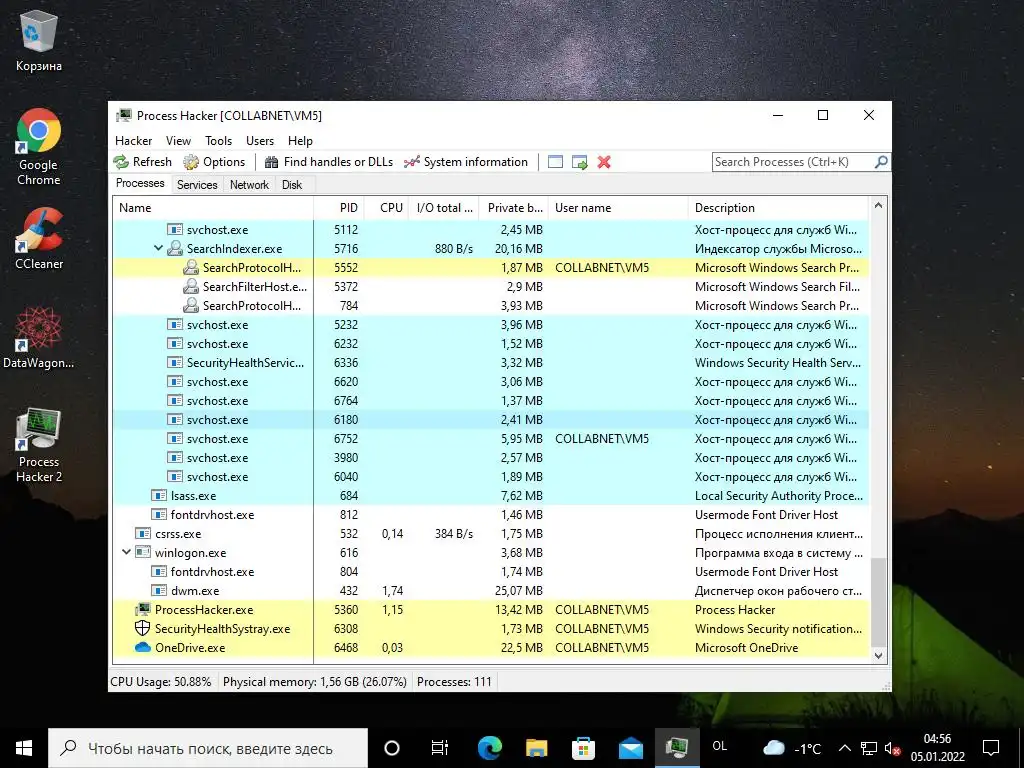Screen dimensions: 1024x768
Task: Select fontdrvhost.exe row with PID 812
Action: (x=490, y=515)
